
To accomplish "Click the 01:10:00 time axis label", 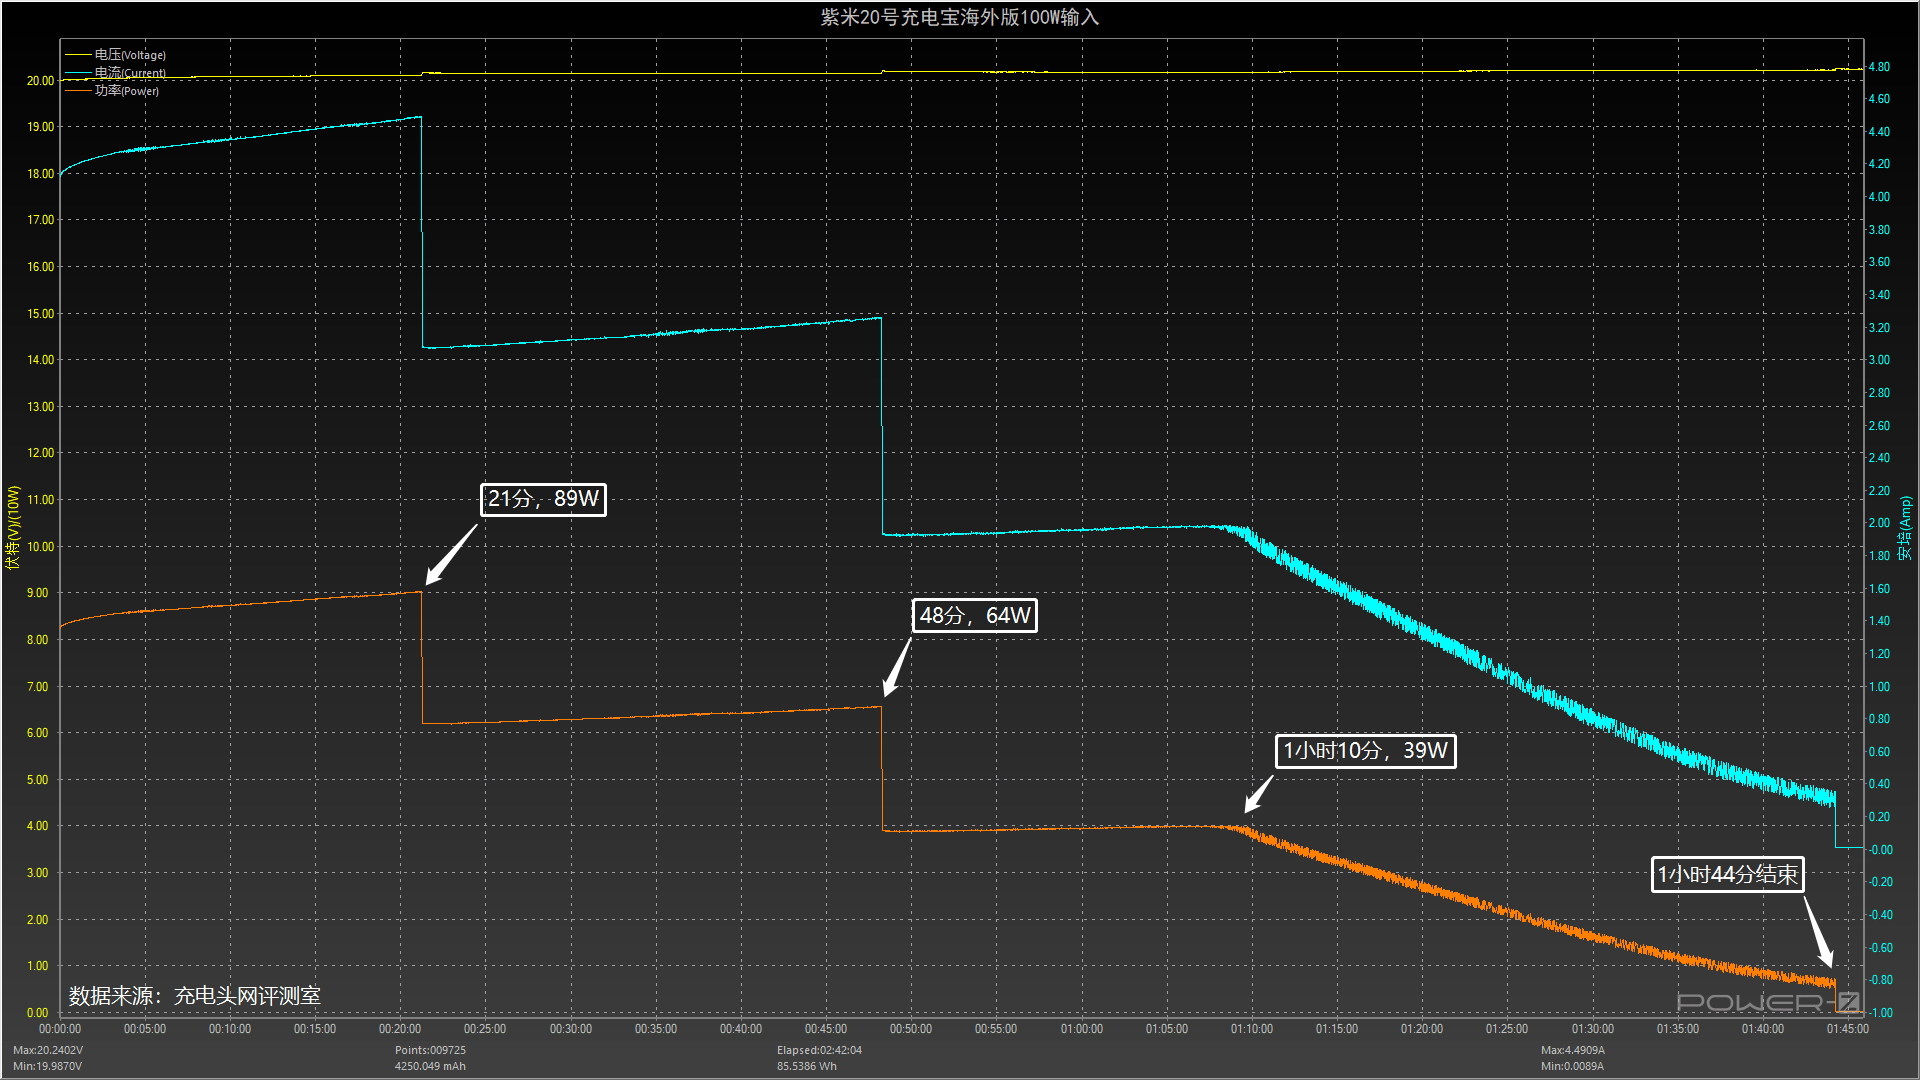I will [x=1252, y=1029].
